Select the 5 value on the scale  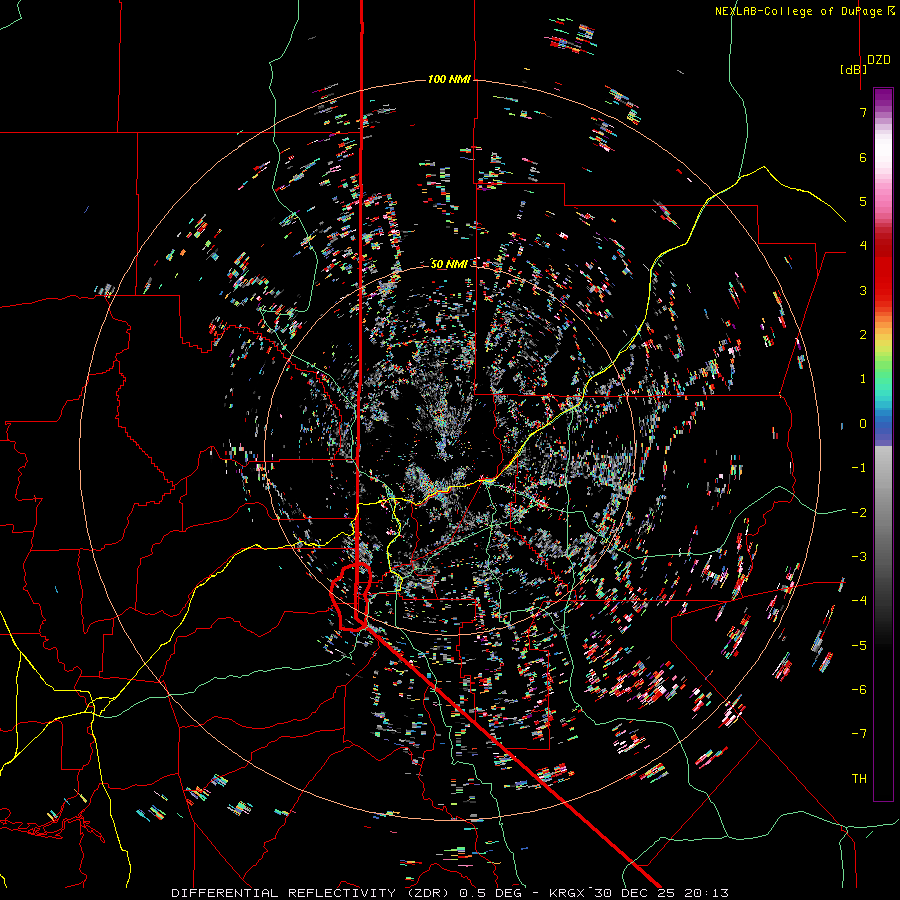(863, 201)
